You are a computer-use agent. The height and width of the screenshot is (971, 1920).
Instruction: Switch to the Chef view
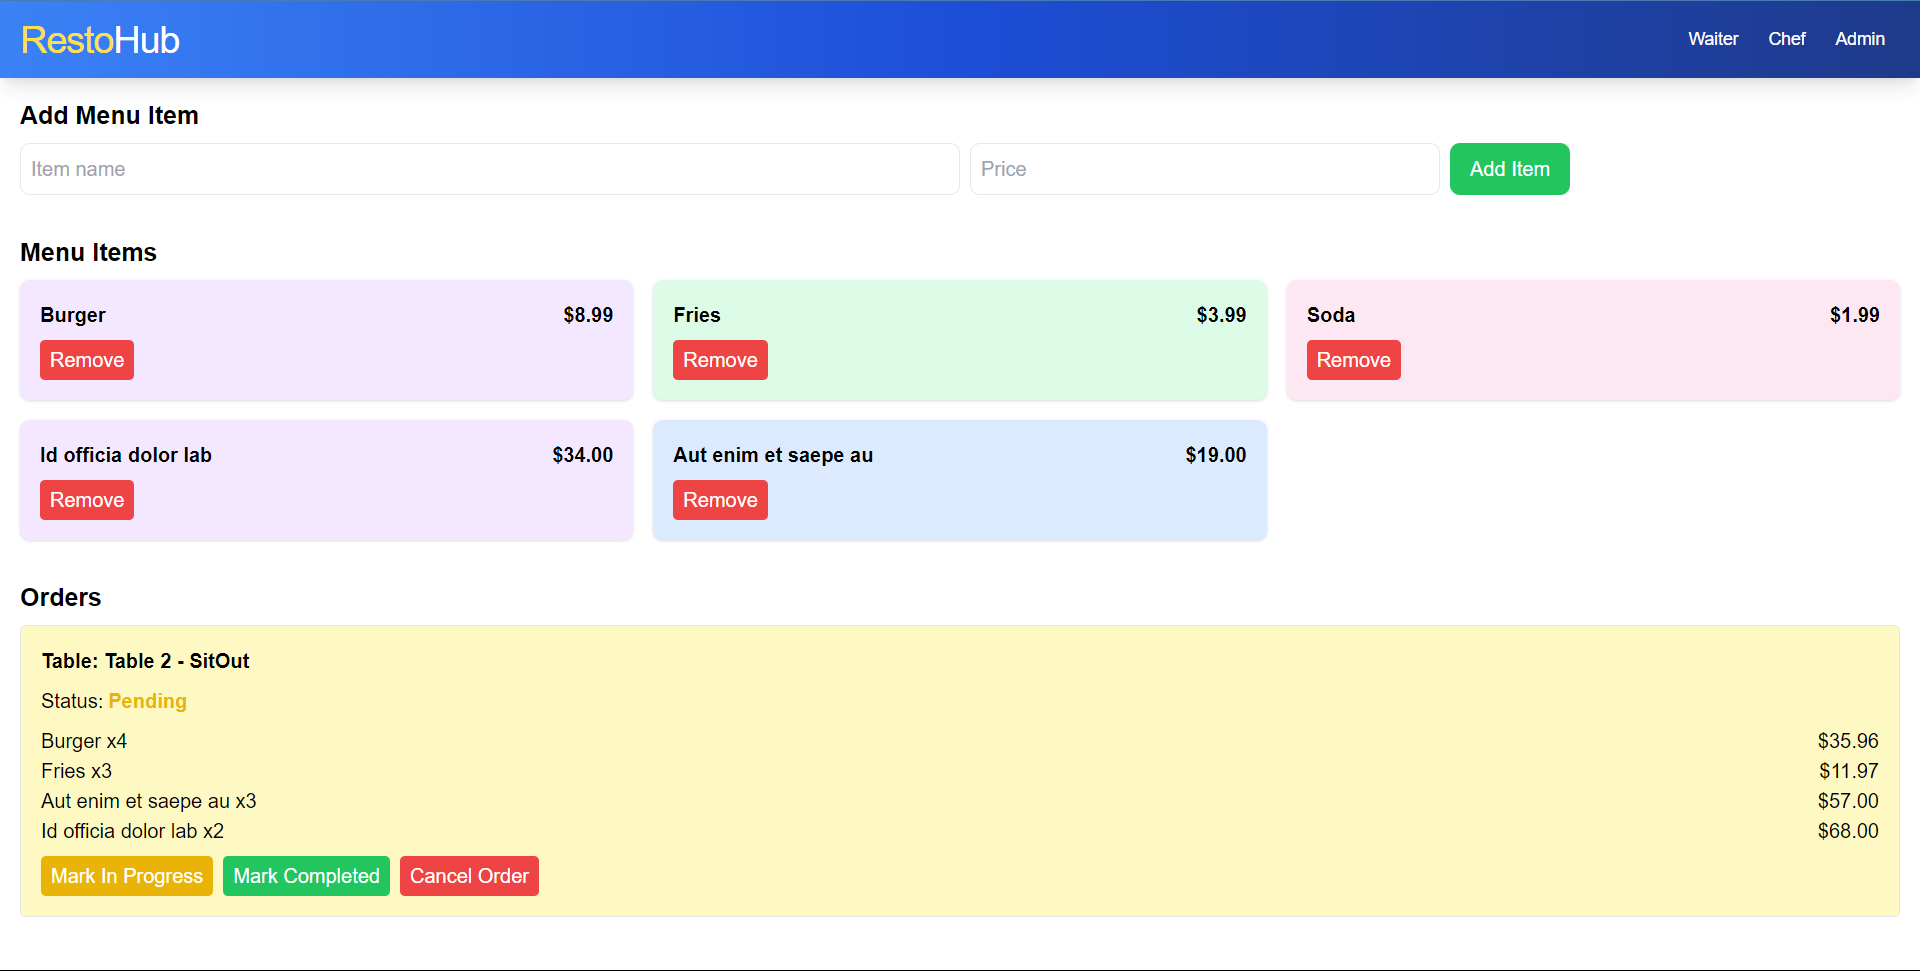(1786, 39)
